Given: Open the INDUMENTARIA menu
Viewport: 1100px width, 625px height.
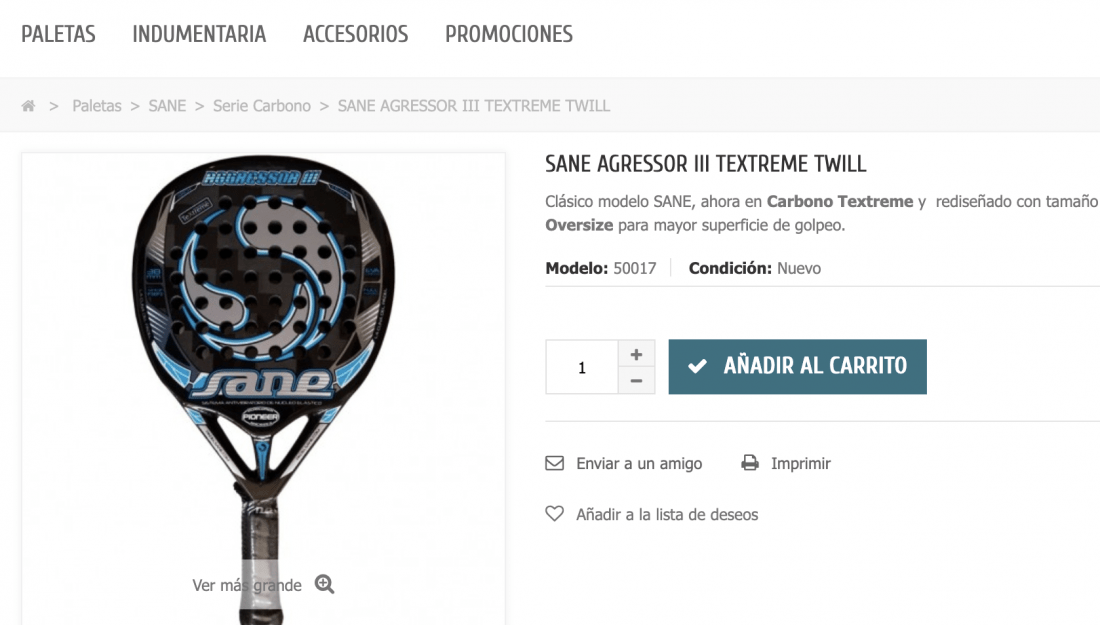Looking at the screenshot, I should click(199, 34).
